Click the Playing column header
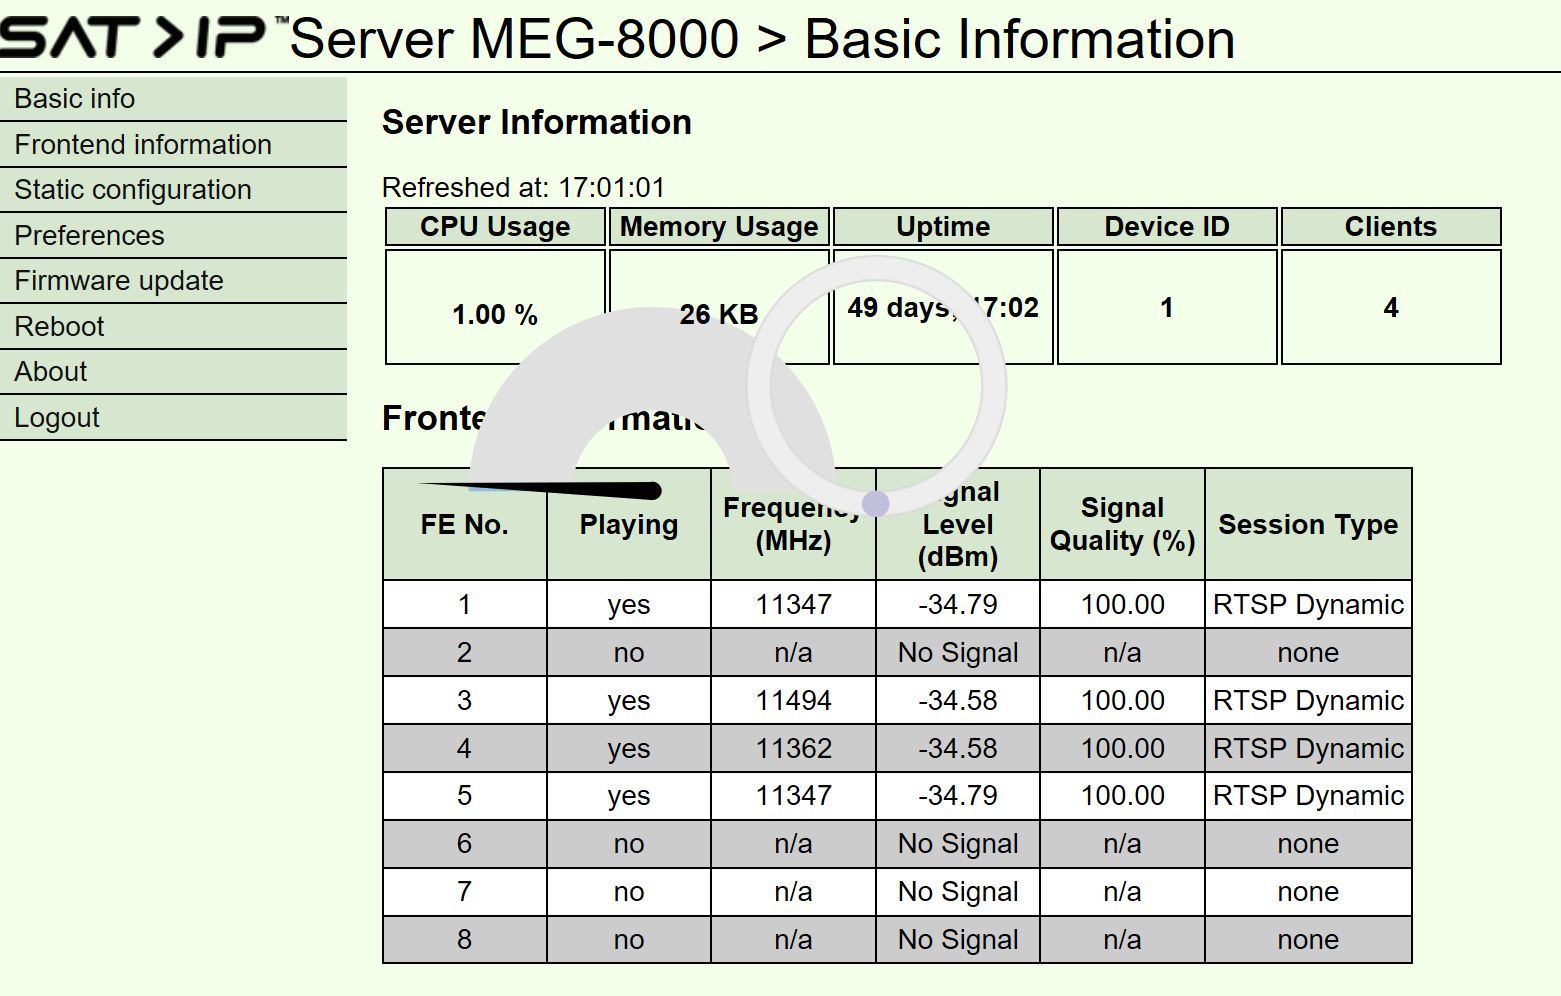The width and height of the screenshot is (1561, 996). point(629,524)
